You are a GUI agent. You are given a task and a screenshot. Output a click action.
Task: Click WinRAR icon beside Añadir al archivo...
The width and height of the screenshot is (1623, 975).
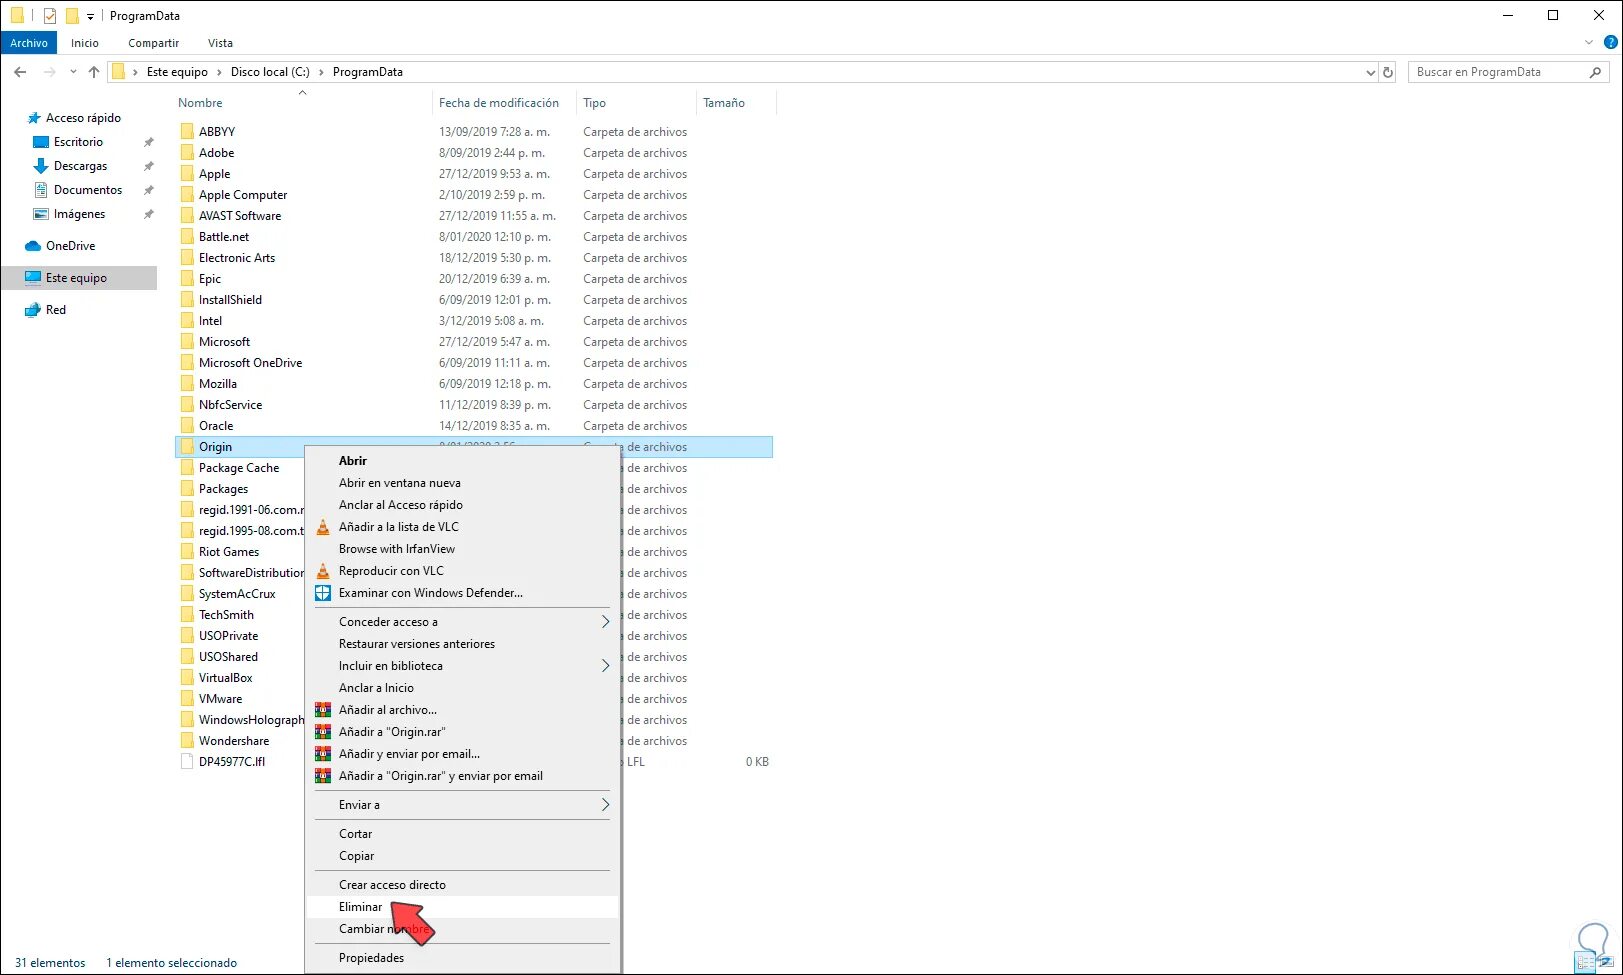[x=323, y=710]
